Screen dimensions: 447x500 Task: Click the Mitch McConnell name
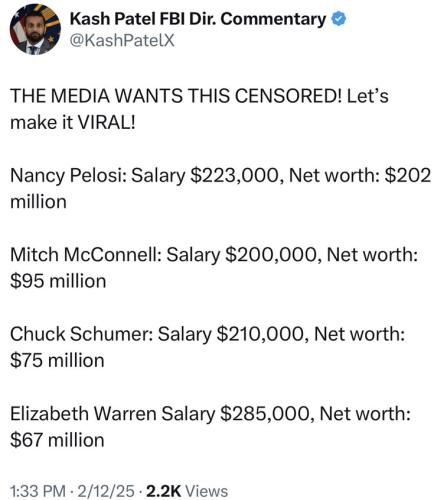[x=86, y=255]
